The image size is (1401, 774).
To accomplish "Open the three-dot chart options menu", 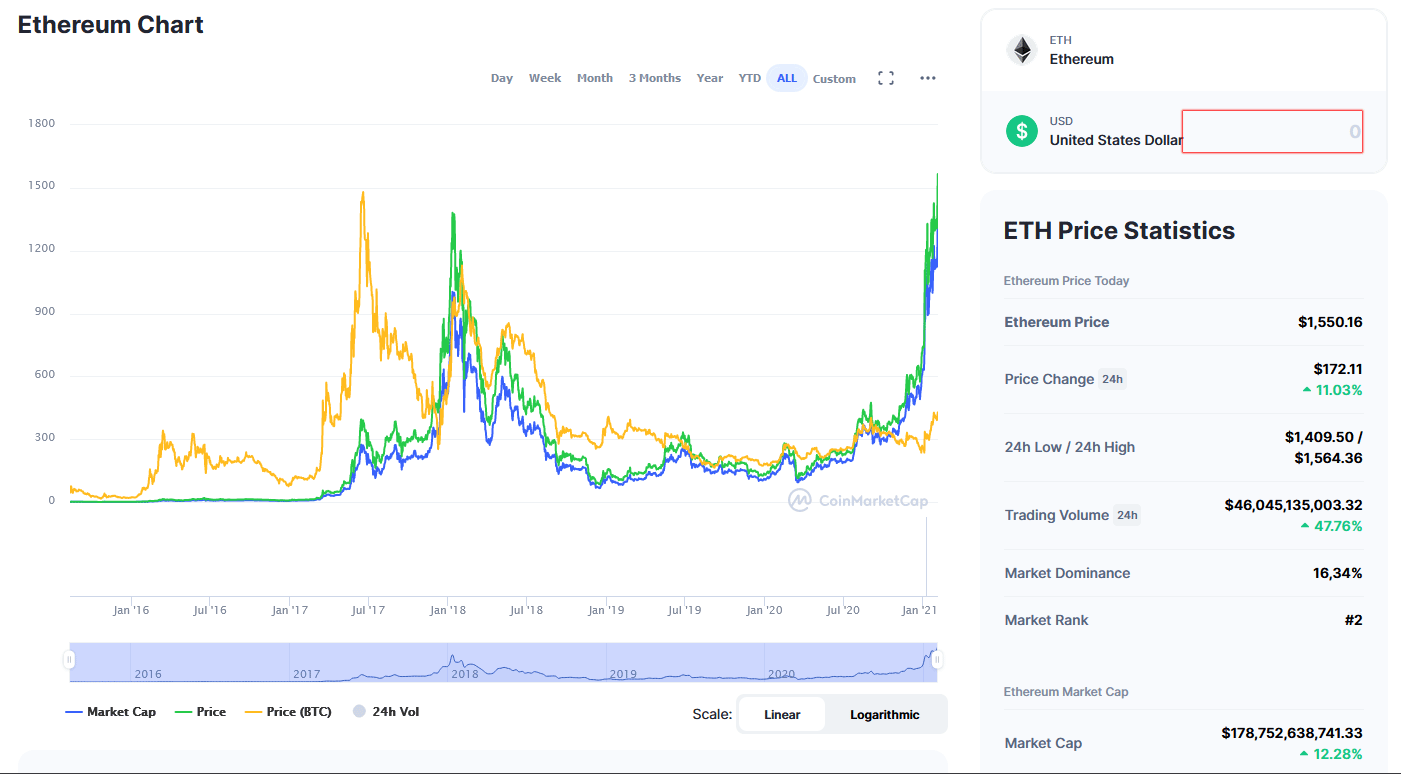I will click(x=928, y=78).
